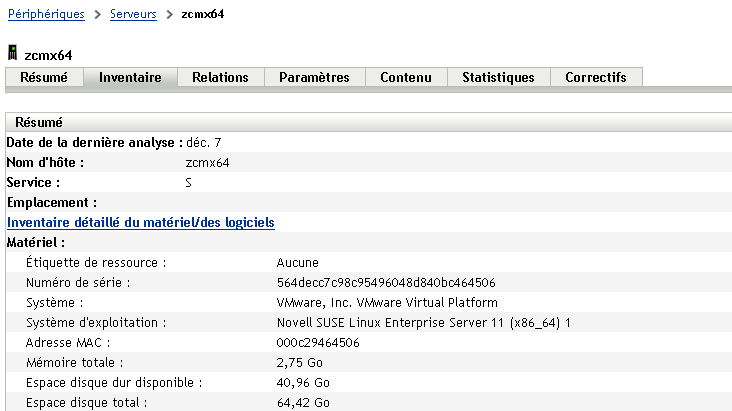This screenshot has height=411, width=732.
Task: Click the VMware Virtual Platform system value
Action: pos(386,302)
